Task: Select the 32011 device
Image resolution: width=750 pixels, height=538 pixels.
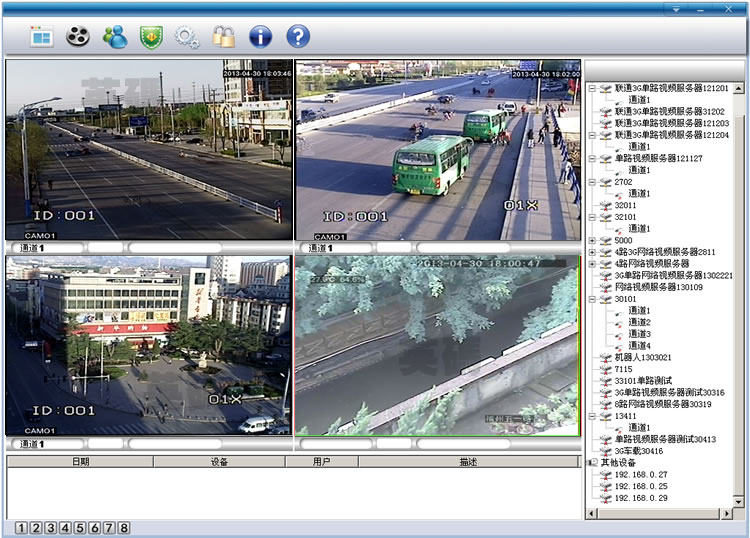Action: [625, 206]
